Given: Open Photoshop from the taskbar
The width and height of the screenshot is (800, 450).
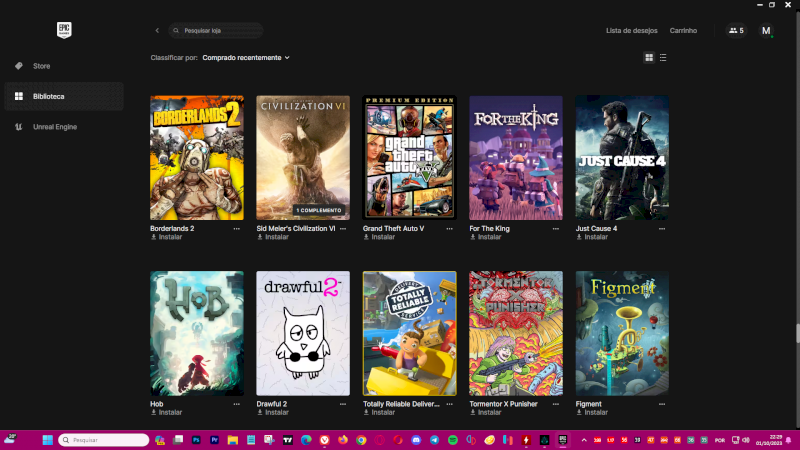Looking at the screenshot, I should tap(196, 440).
